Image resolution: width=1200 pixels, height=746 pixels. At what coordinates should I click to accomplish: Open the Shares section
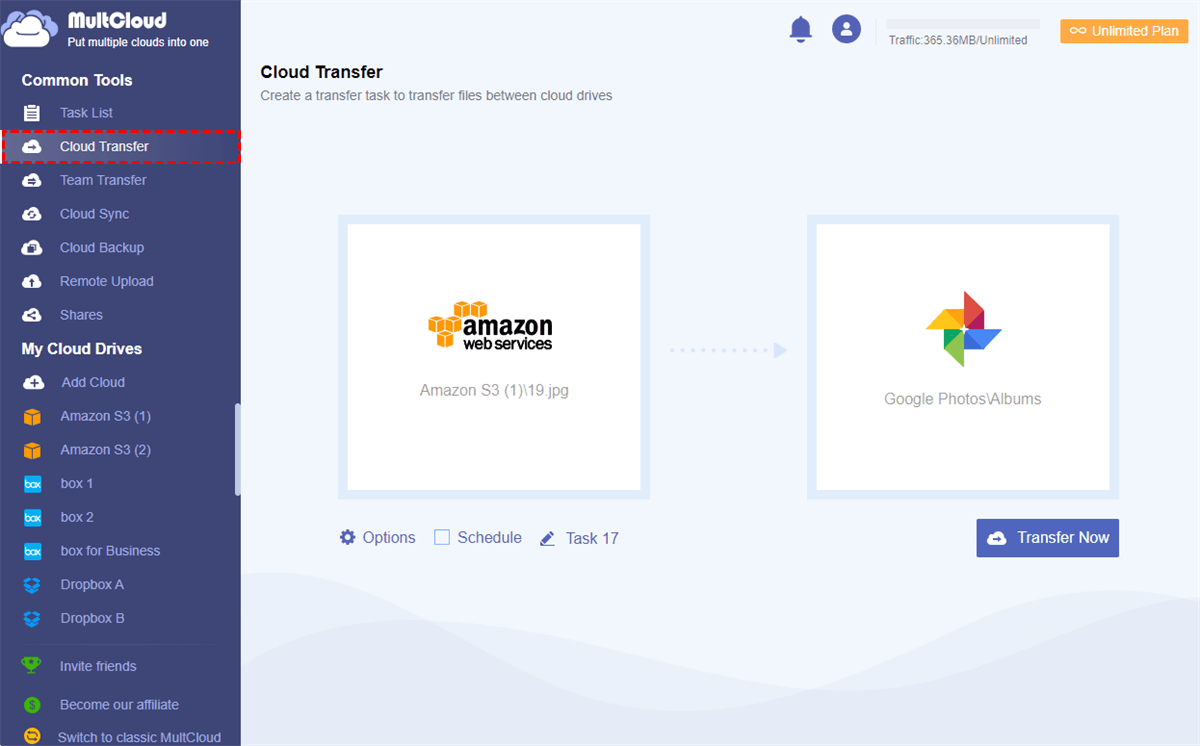point(81,315)
